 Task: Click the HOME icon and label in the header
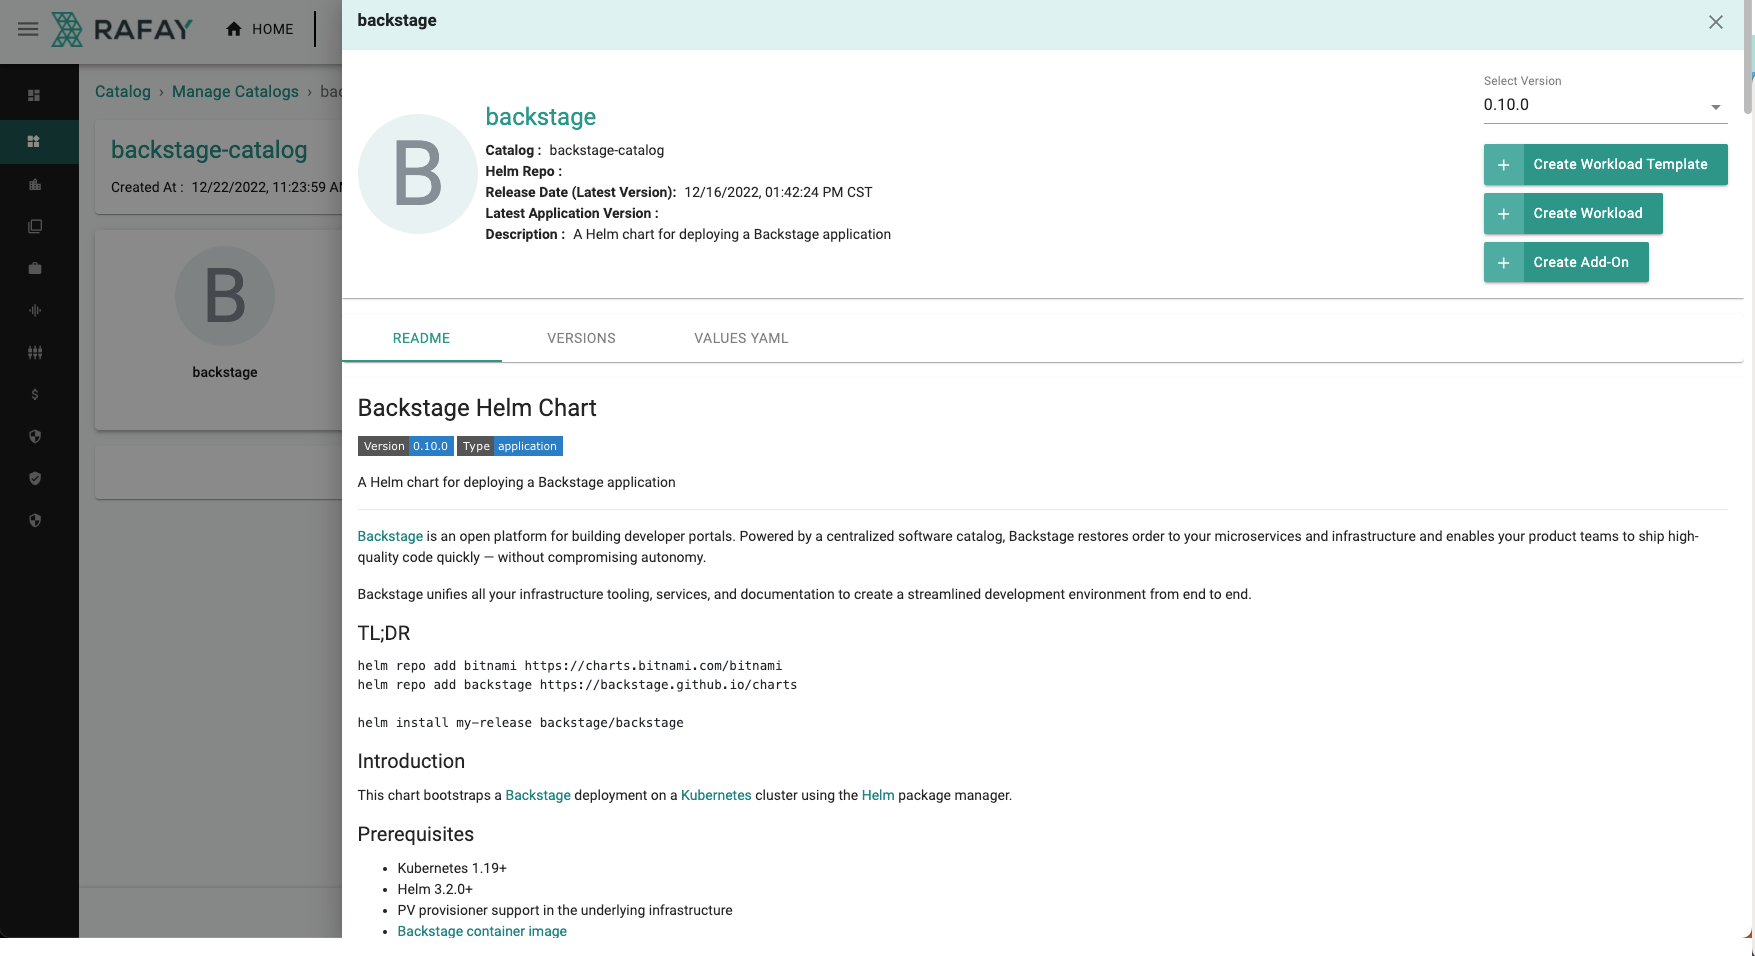coord(260,29)
